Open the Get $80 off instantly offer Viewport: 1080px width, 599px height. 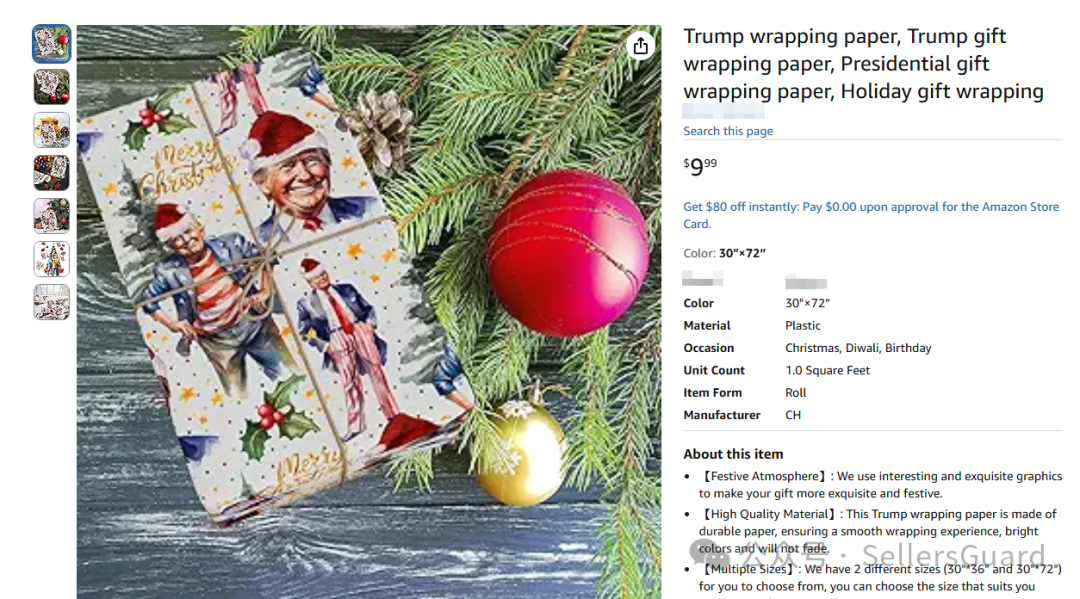click(871, 215)
